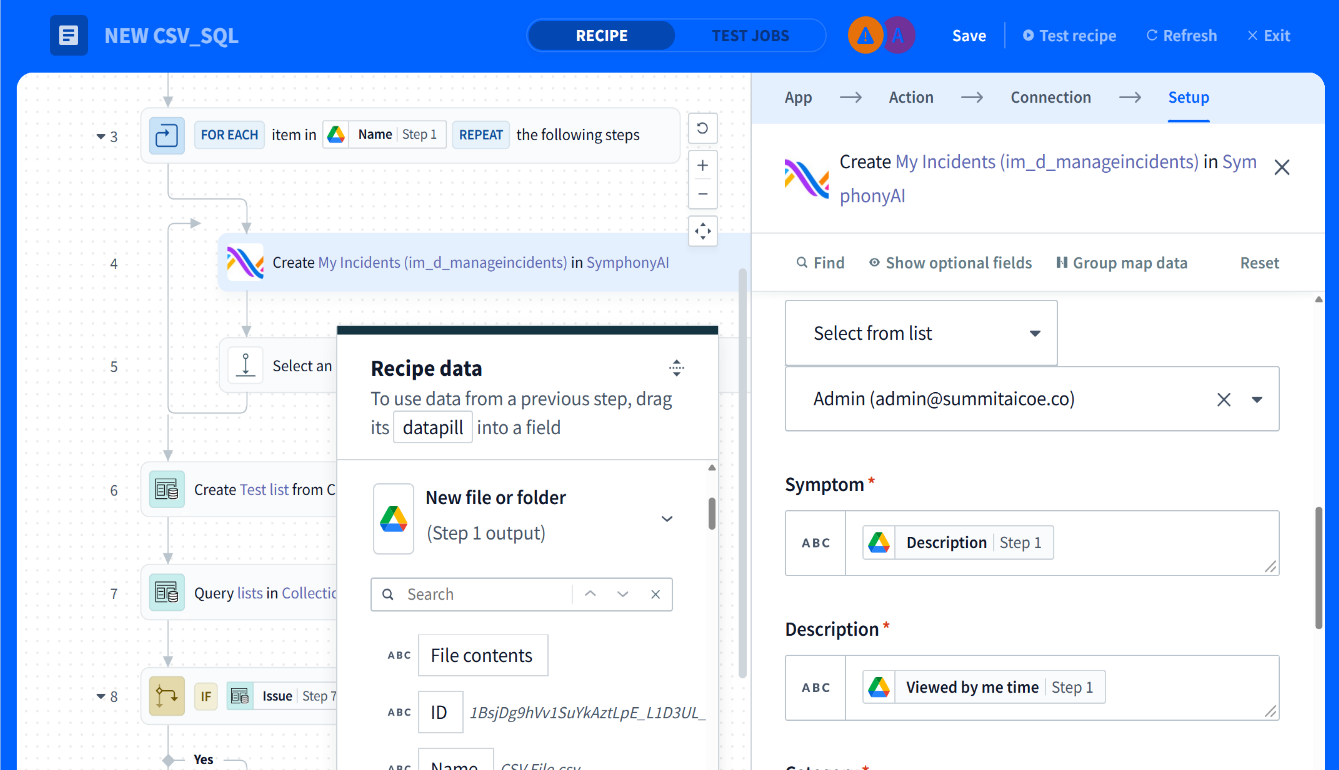This screenshot has height=770, width=1339.
Task: Click Find in setup toolbar
Action: click(x=820, y=263)
